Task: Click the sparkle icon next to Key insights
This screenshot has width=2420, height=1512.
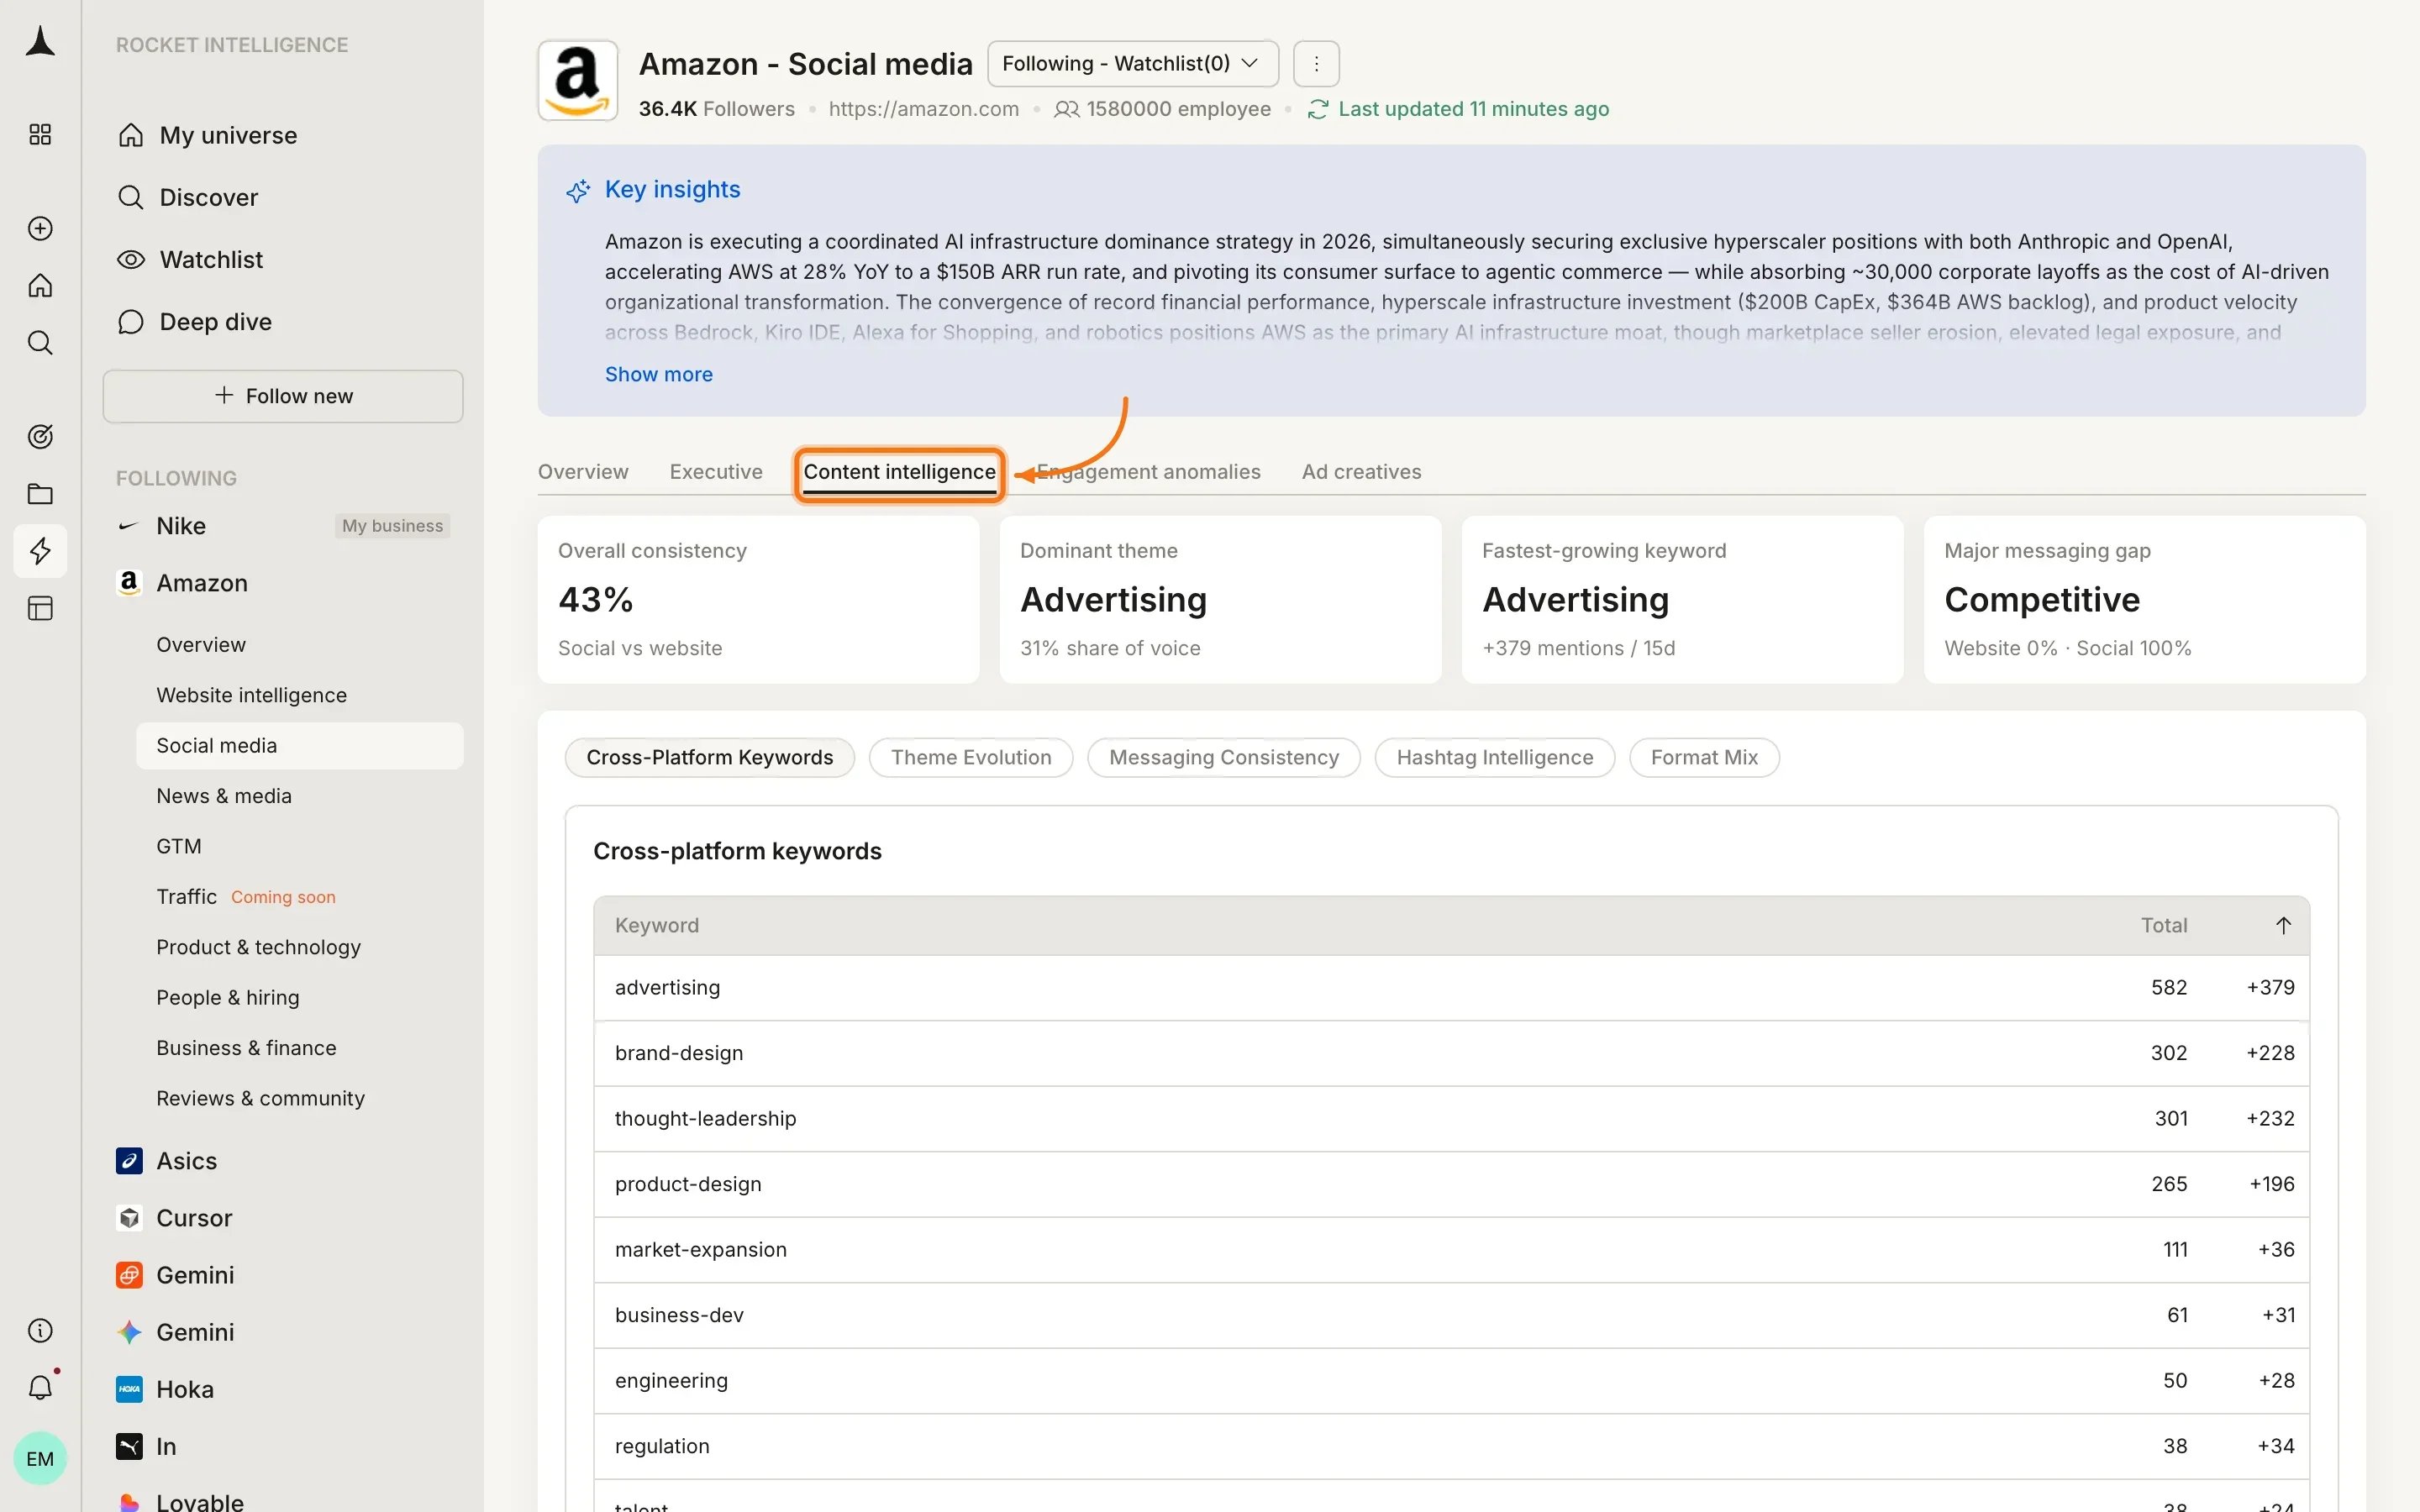Action: coord(578,190)
